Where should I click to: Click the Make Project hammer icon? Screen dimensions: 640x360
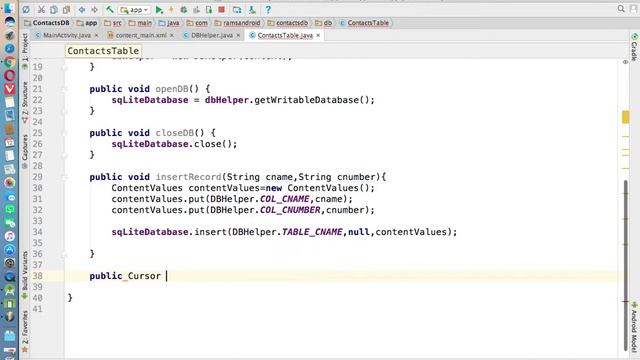point(110,9)
